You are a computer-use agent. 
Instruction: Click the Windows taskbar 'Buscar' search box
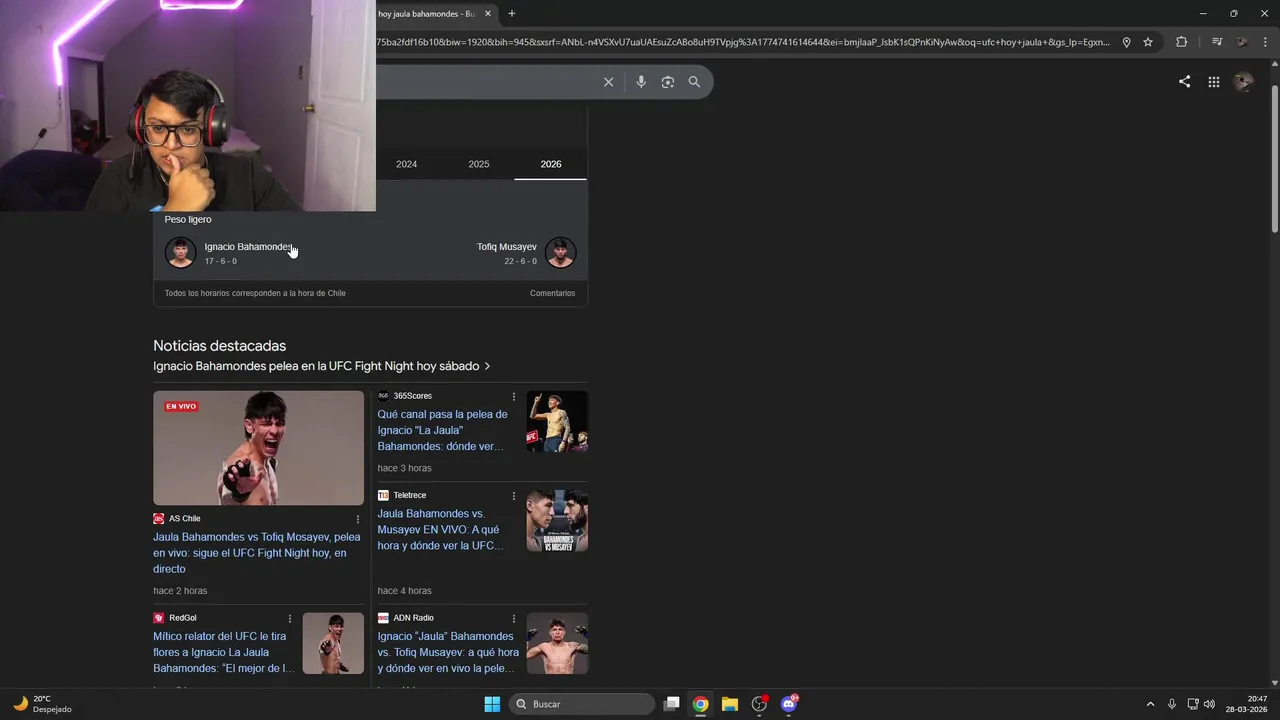(x=582, y=704)
